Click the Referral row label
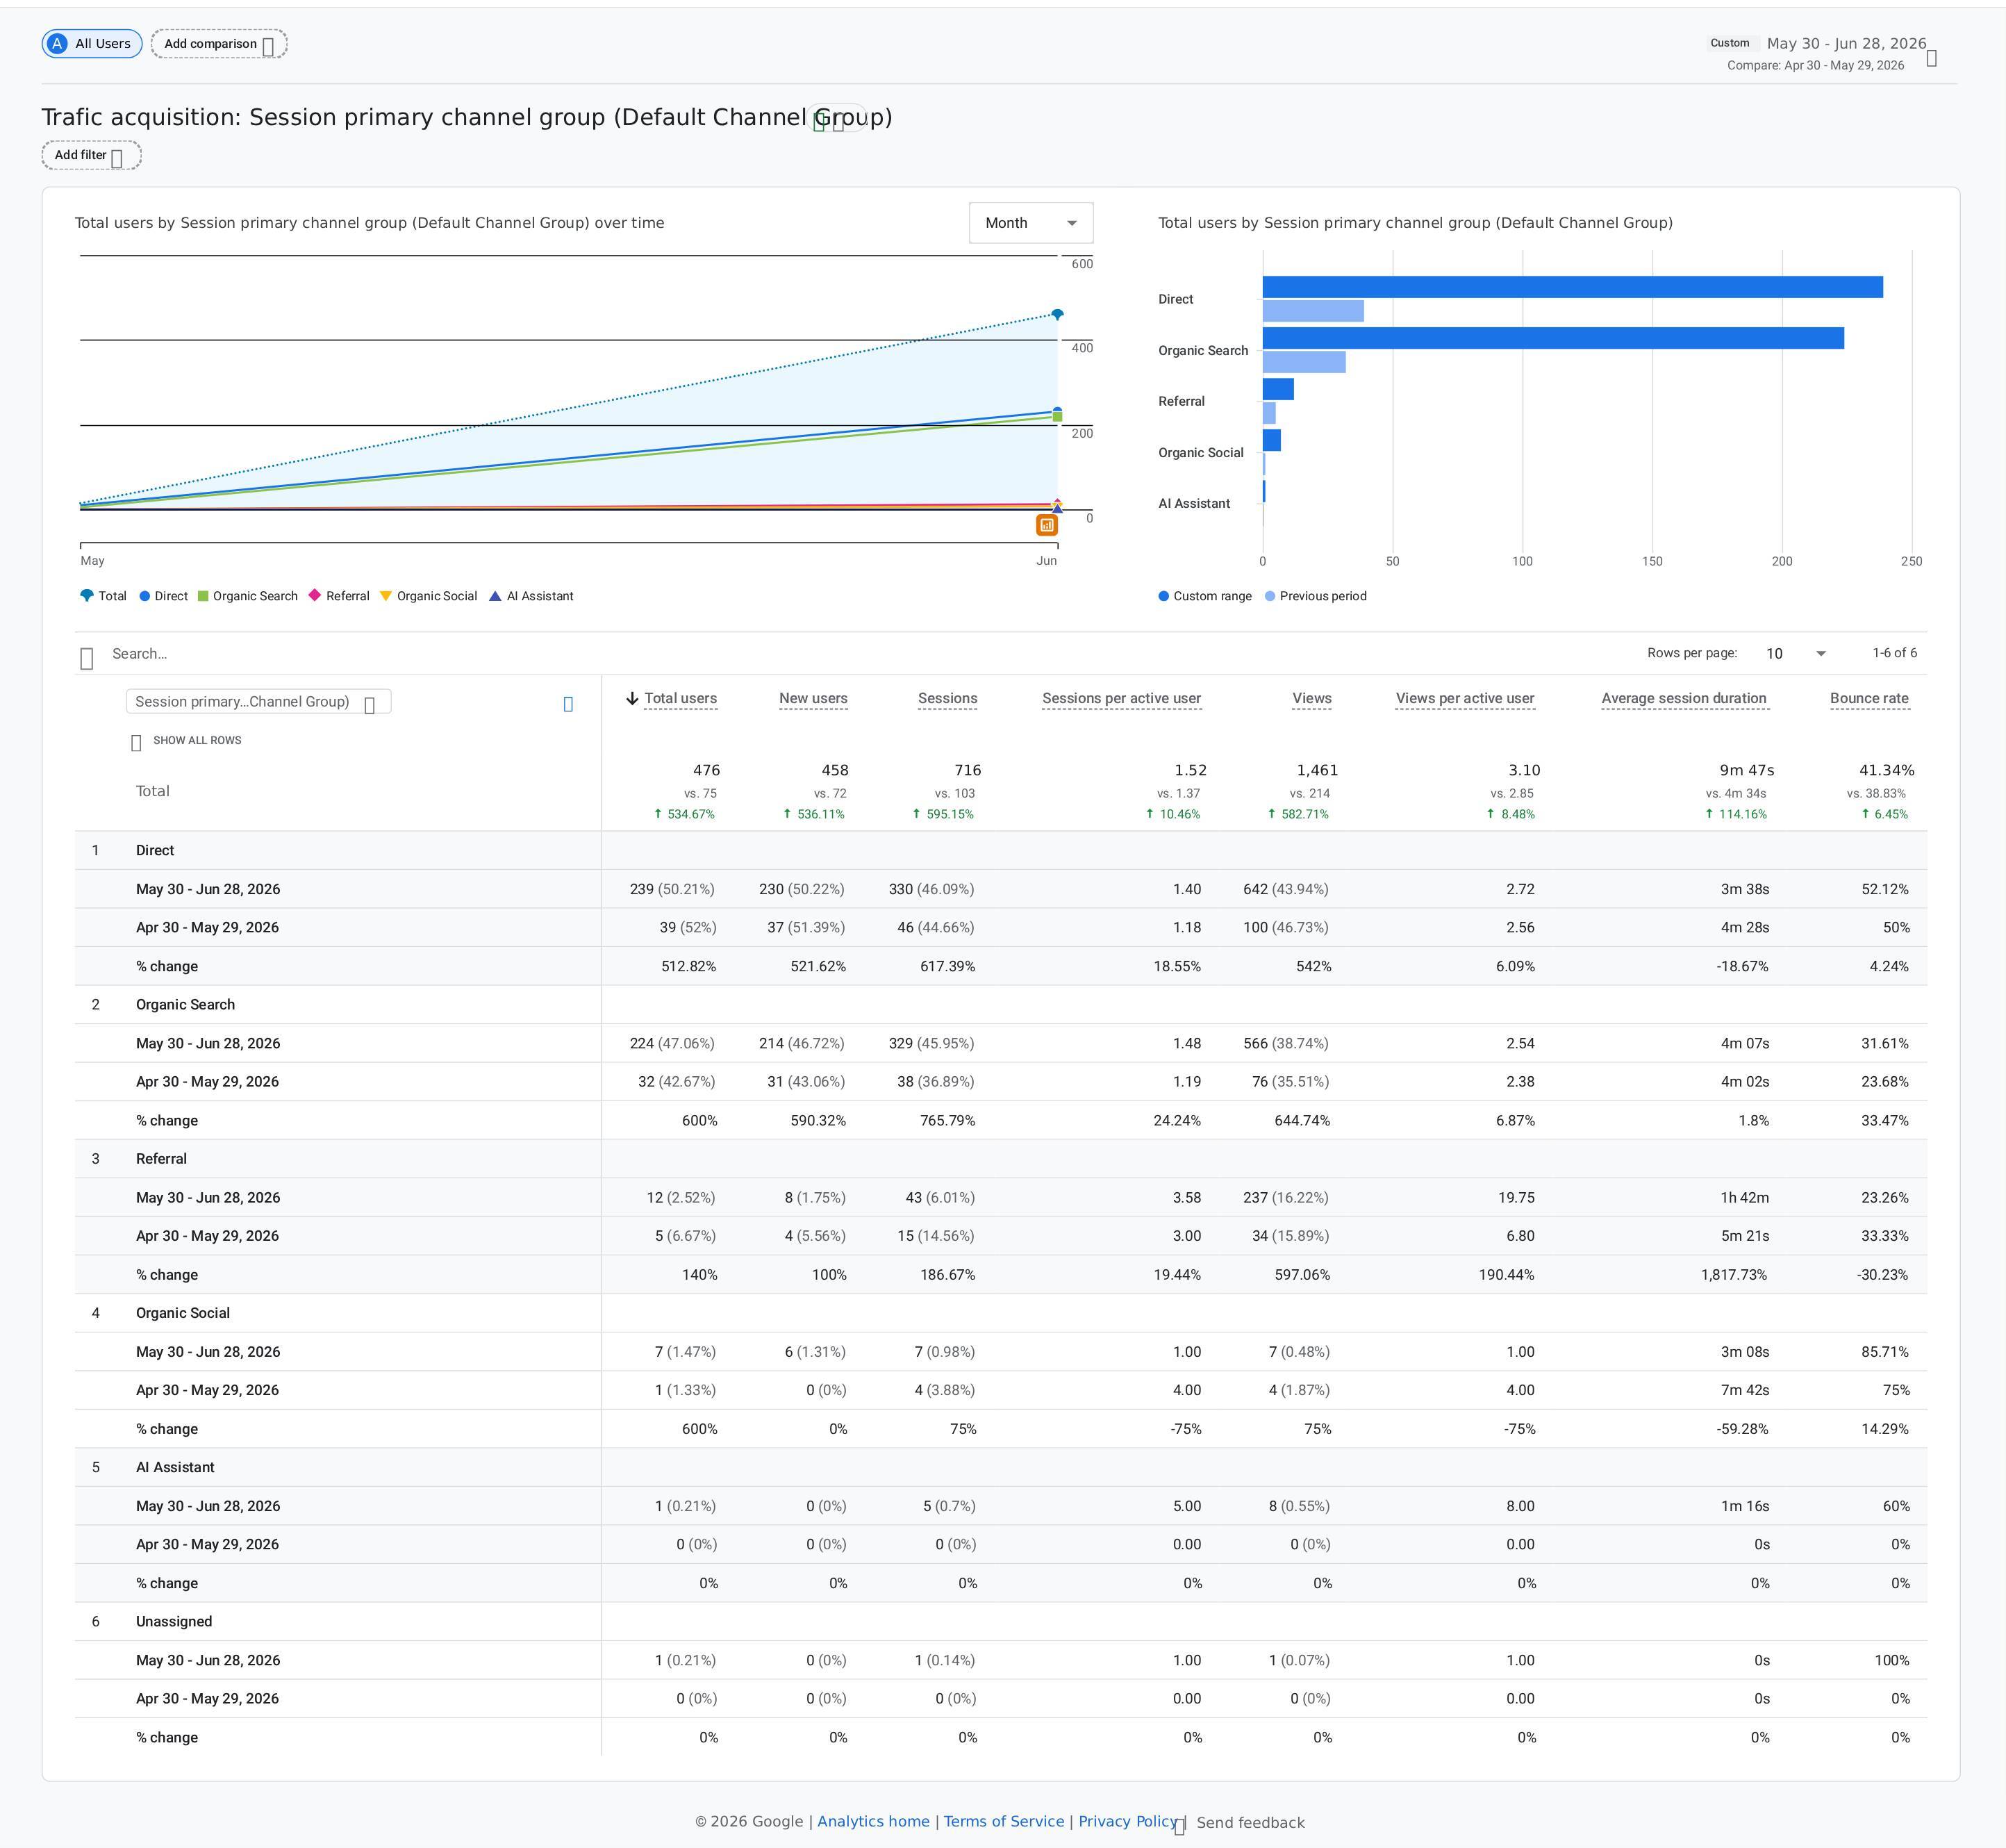The height and width of the screenshot is (1848, 2006). point(161,1159)
